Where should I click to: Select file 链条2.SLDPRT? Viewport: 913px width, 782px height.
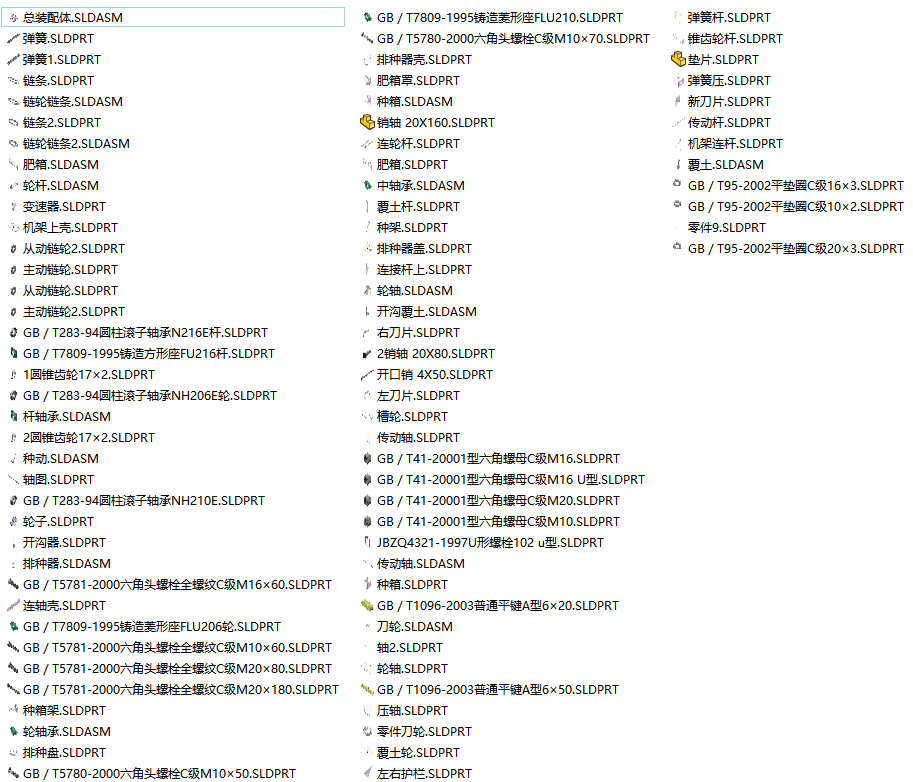coord(62,123)
